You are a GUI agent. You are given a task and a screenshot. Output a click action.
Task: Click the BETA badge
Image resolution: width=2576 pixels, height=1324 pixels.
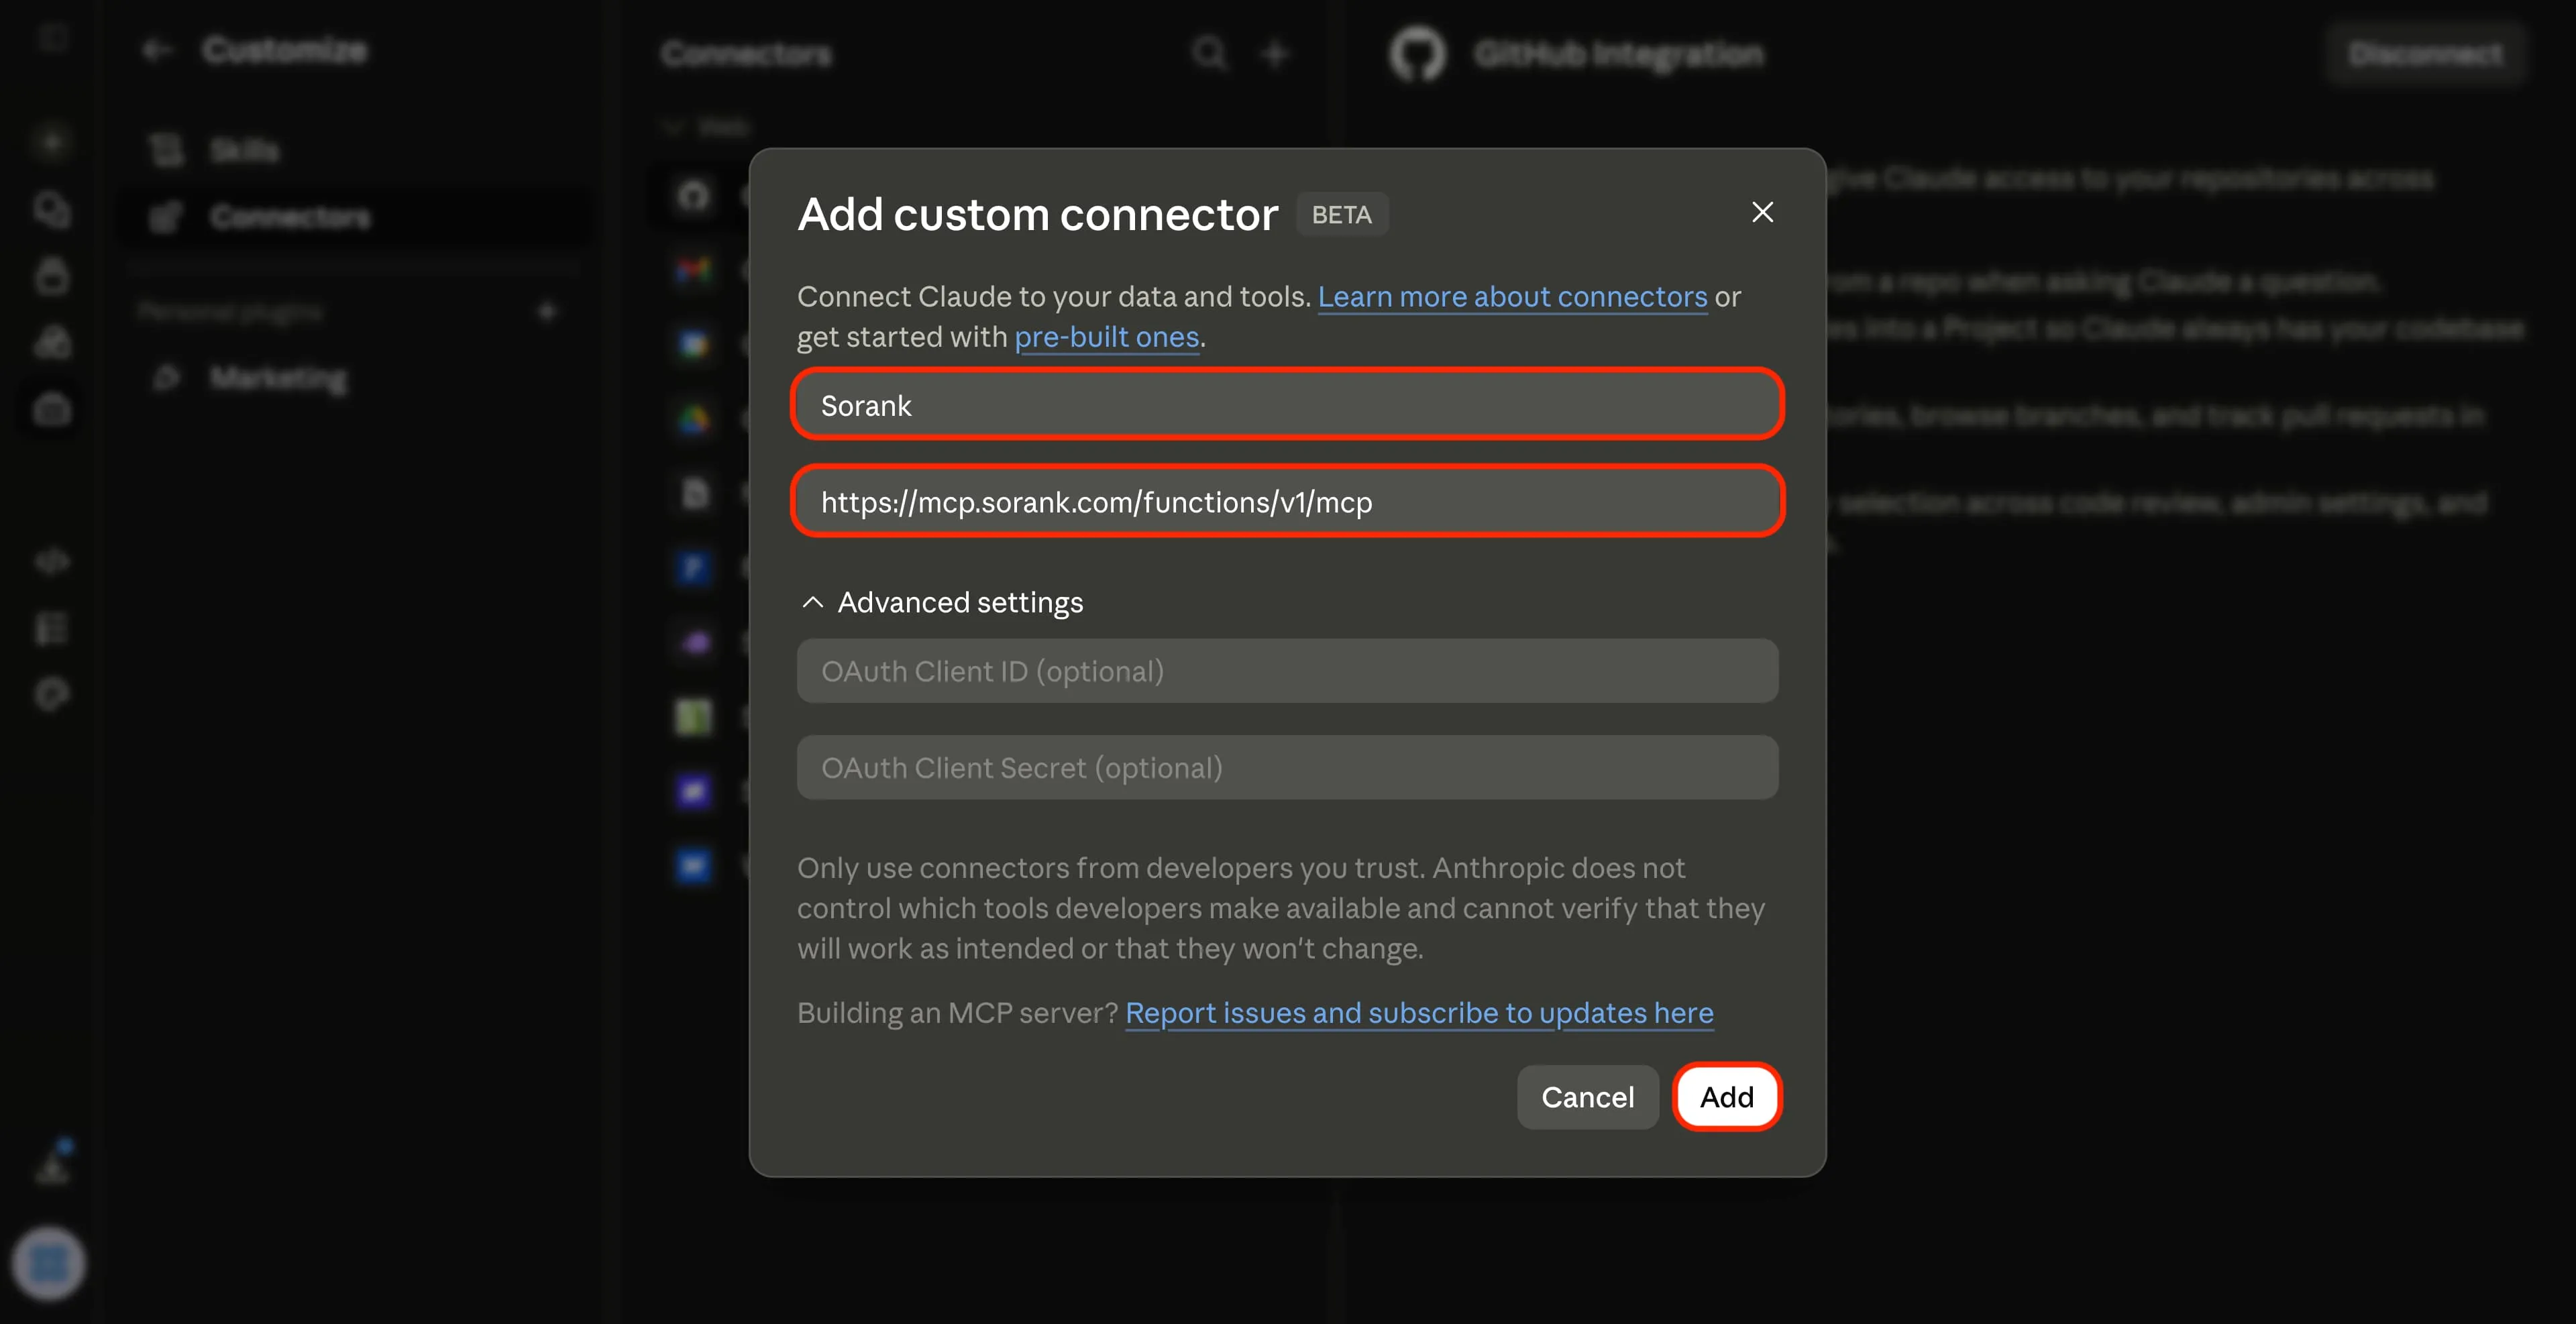[x=1342, y=214]
